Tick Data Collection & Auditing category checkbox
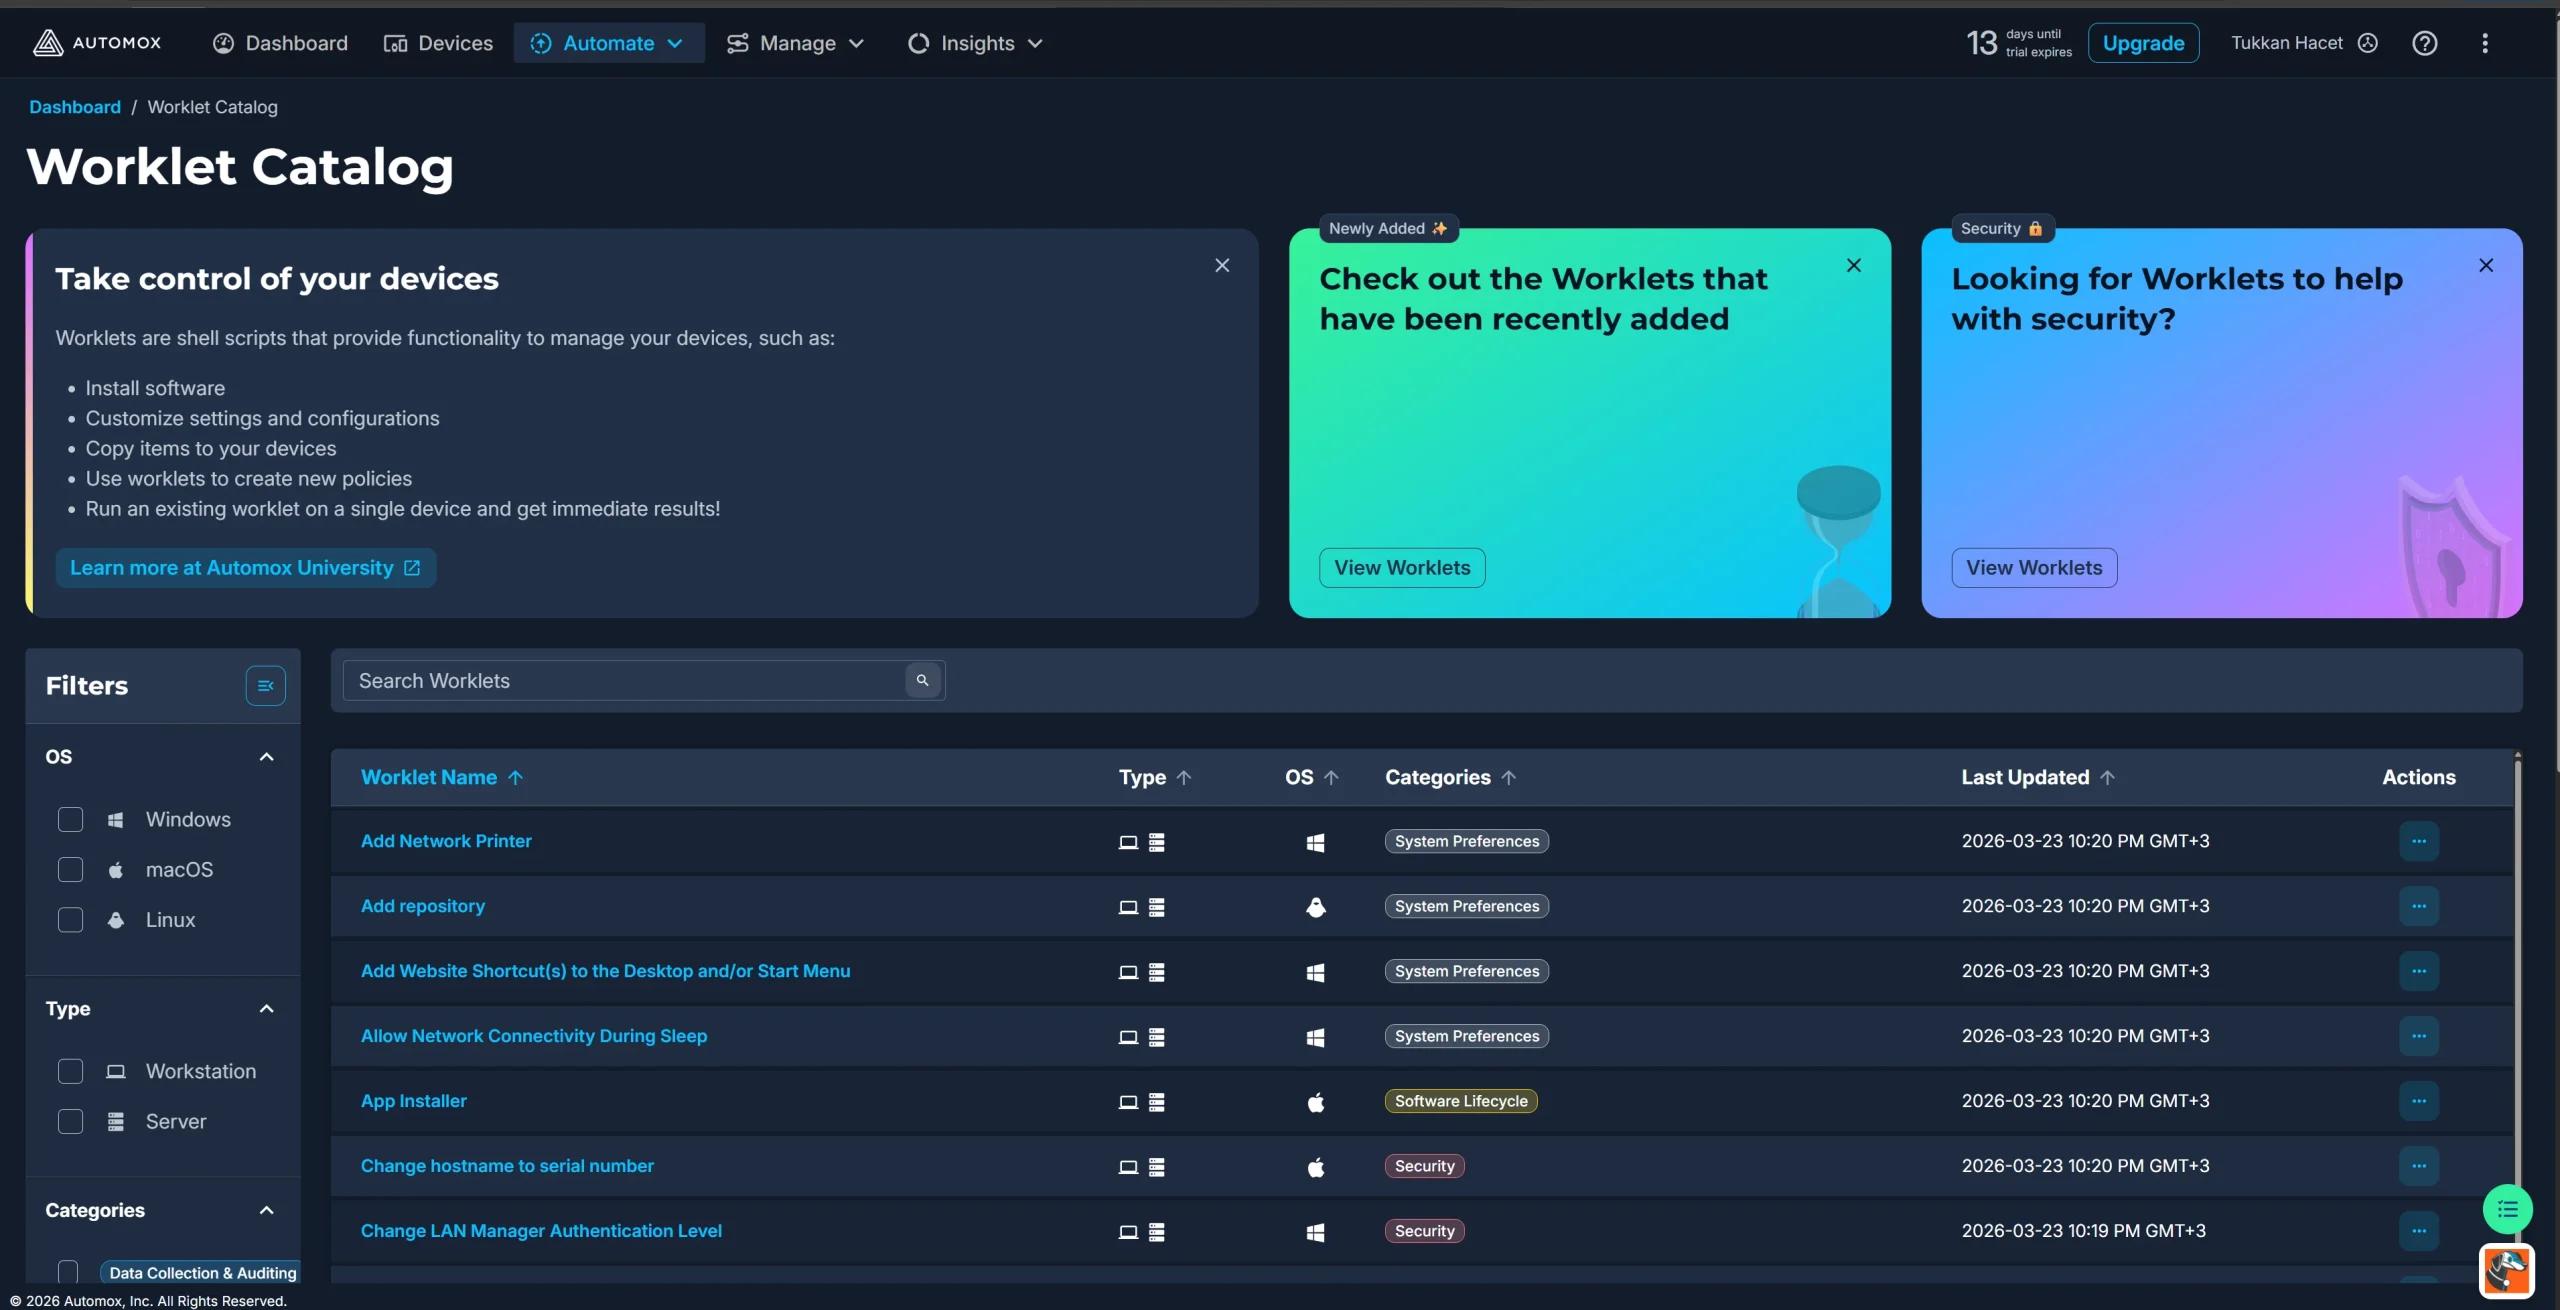The image size is (2560, 1310). click(68, 1272)
